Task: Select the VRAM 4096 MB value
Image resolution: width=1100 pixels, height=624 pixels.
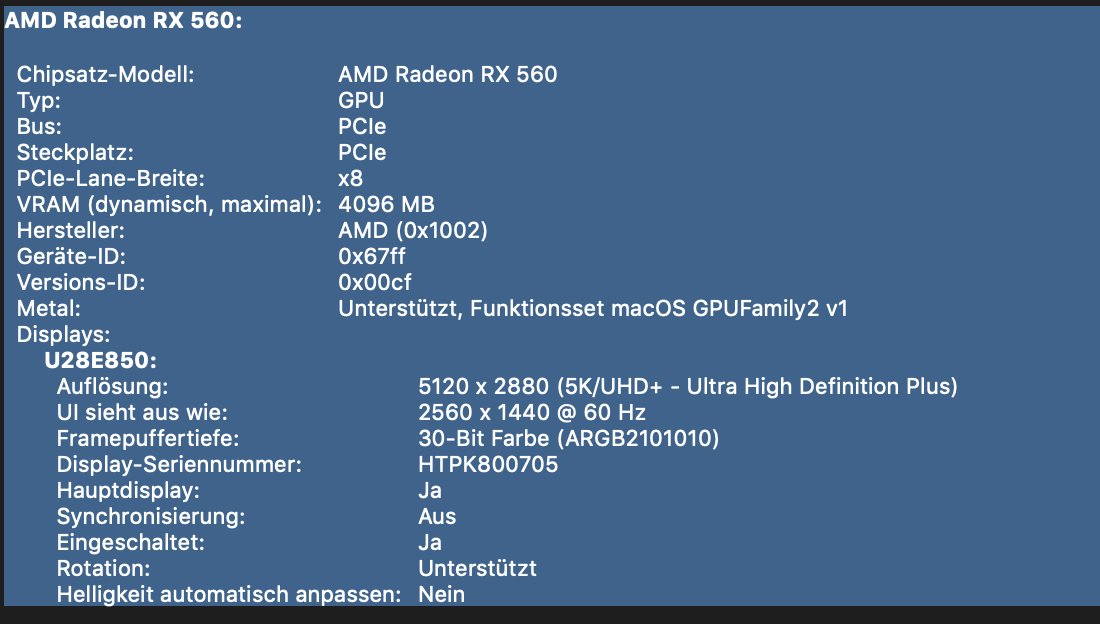Action: tap(386, 205)
